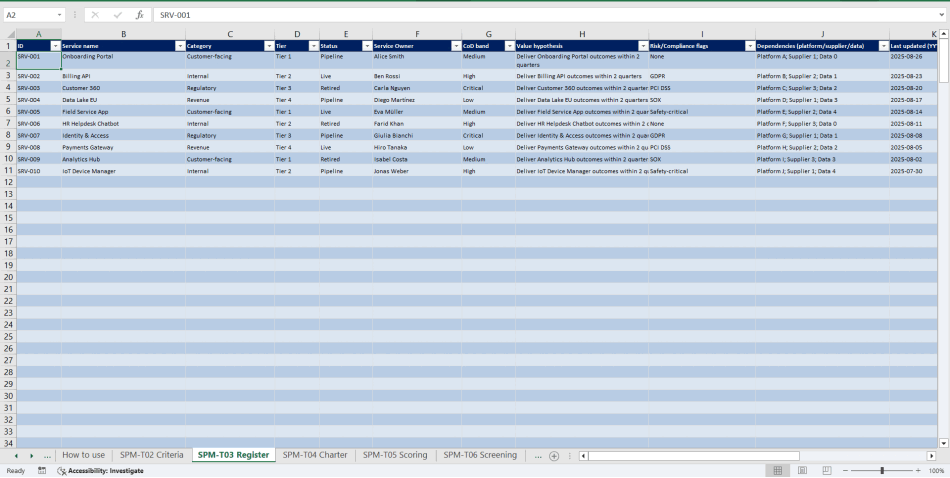This screenshot has width=950, height=478.
Task: Switch to Page Layout view icon
Action: point(802,470)
